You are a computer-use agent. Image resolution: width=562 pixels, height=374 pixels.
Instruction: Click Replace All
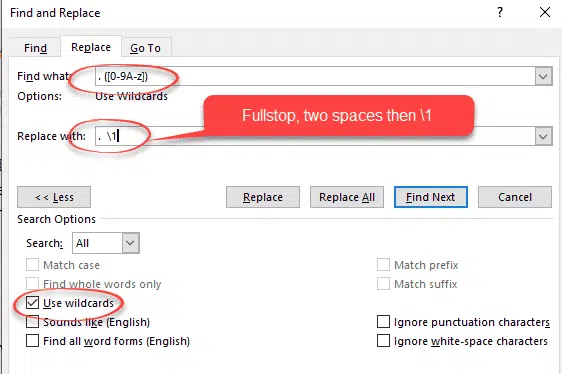click(x=347, y=197)
